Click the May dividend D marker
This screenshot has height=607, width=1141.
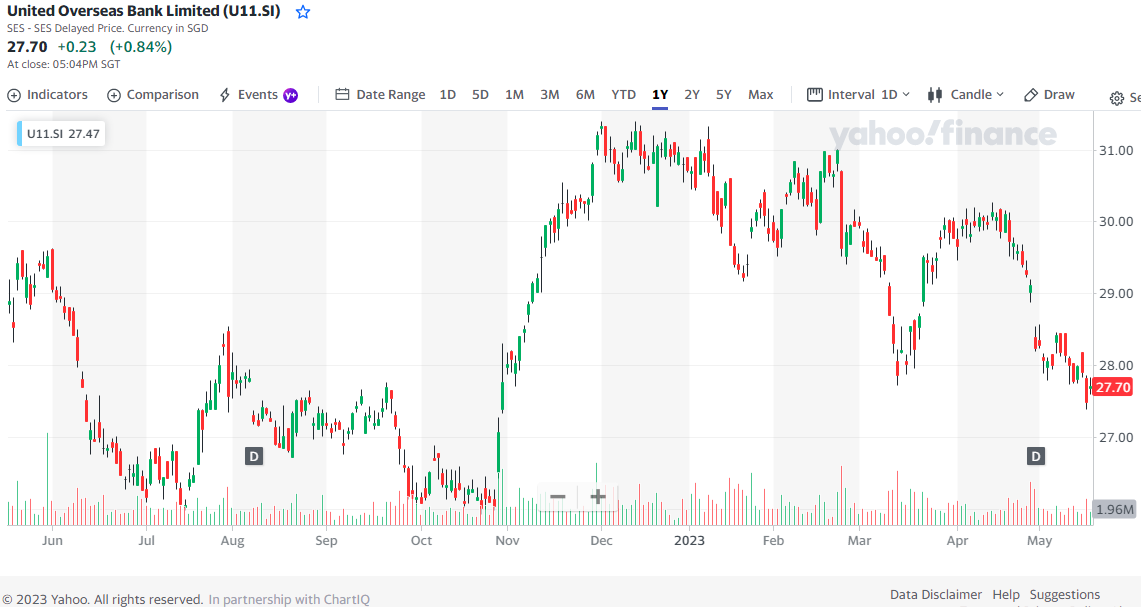coord(1035,456)
